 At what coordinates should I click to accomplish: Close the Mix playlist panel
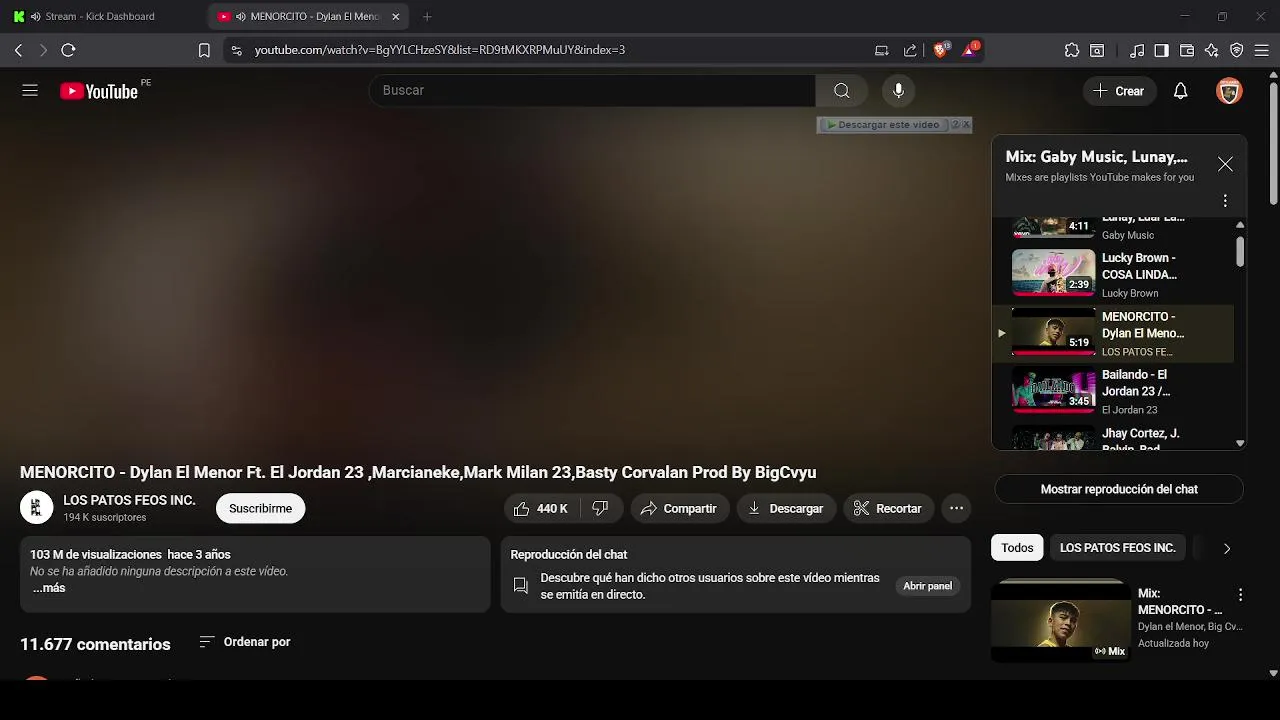(1225, 164)
